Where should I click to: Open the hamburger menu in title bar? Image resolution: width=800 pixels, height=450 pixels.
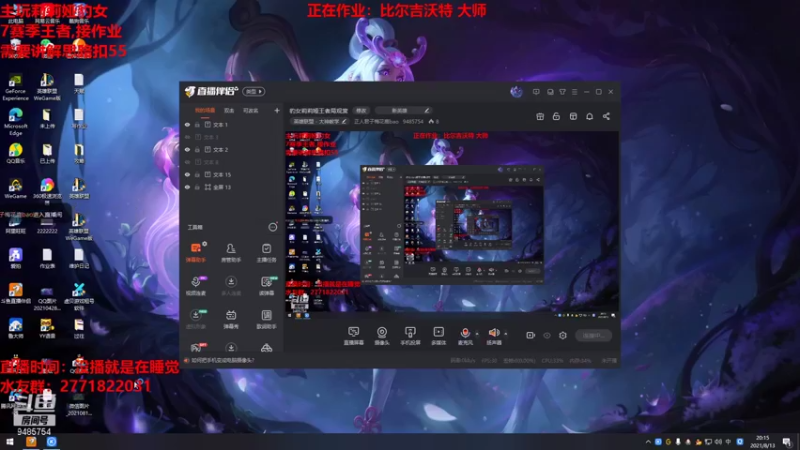[x=574, y=92]
